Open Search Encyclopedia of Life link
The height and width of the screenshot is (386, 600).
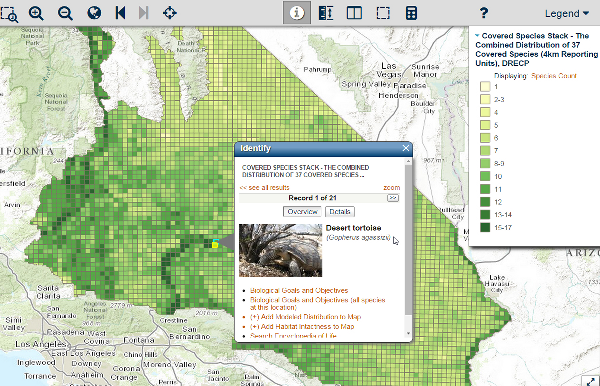tap(293, 336)
